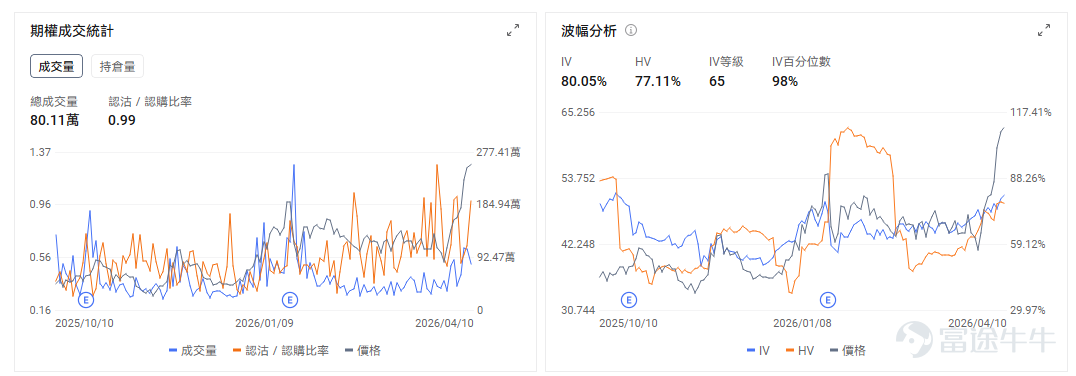Click the second earnings E marker in the 波幅分析 chart
This screenshot has height=376, width=1076.
(828, 300)
